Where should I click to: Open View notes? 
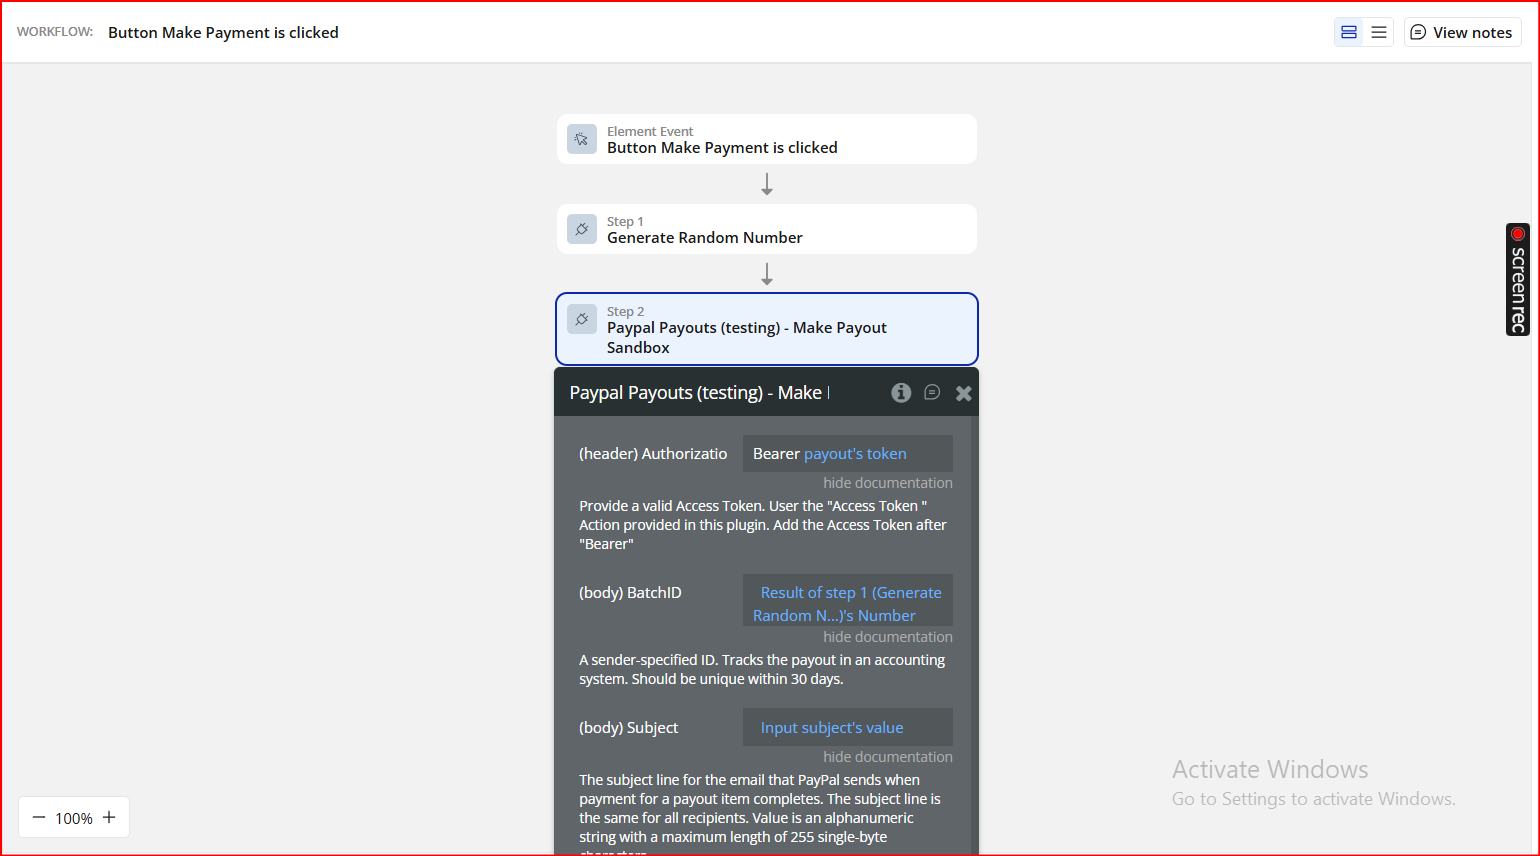coord(1462,32)
